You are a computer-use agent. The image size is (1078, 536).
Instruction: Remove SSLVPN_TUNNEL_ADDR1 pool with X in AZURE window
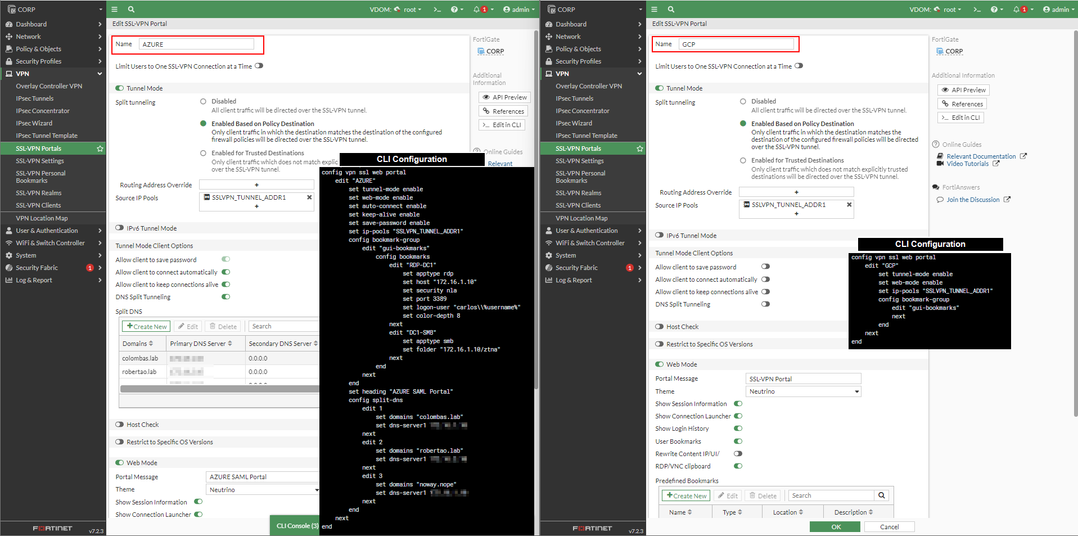pos(309,197)
